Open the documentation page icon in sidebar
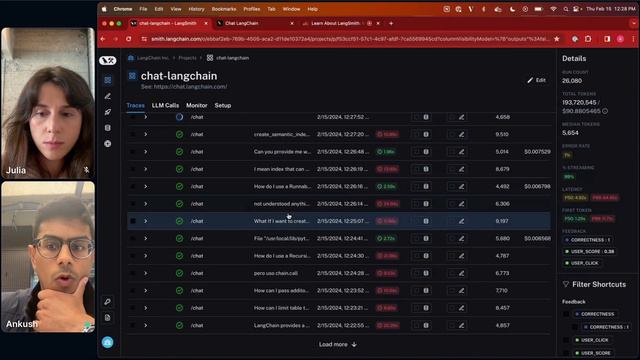This screenshot has width=640, height=360. (108, 318)
